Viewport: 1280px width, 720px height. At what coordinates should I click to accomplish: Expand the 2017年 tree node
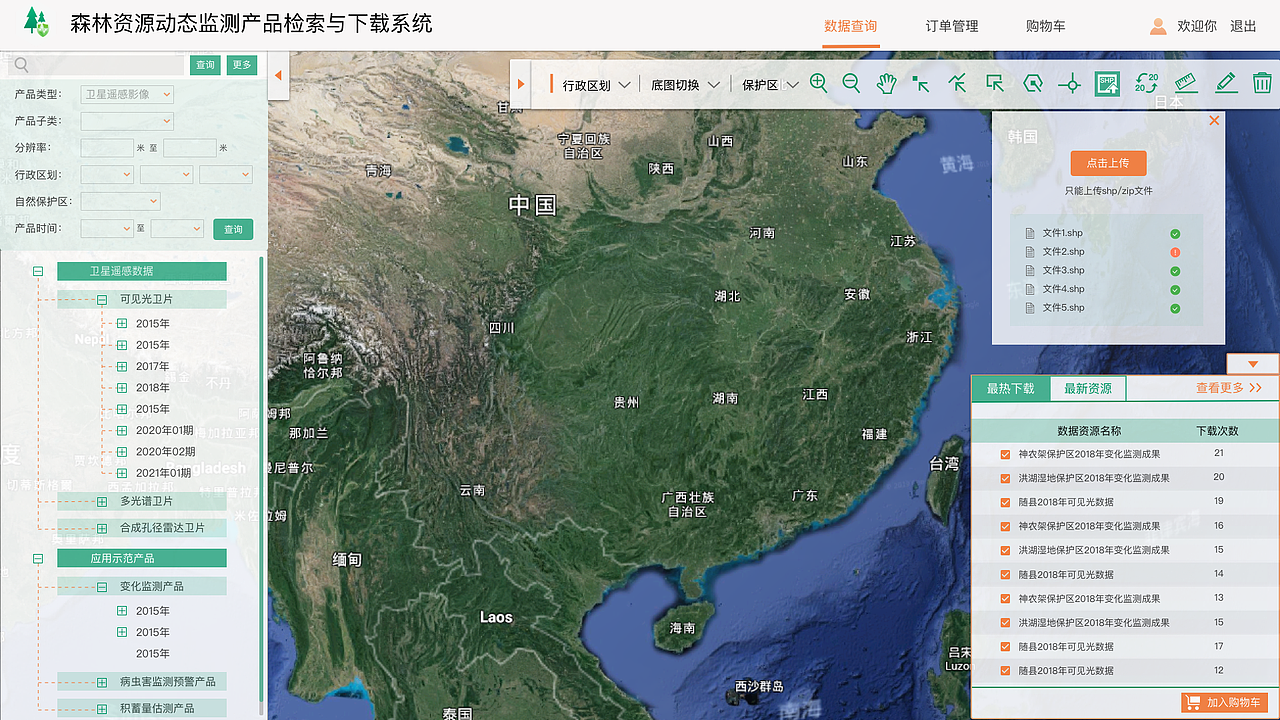(x=122, y=366)
